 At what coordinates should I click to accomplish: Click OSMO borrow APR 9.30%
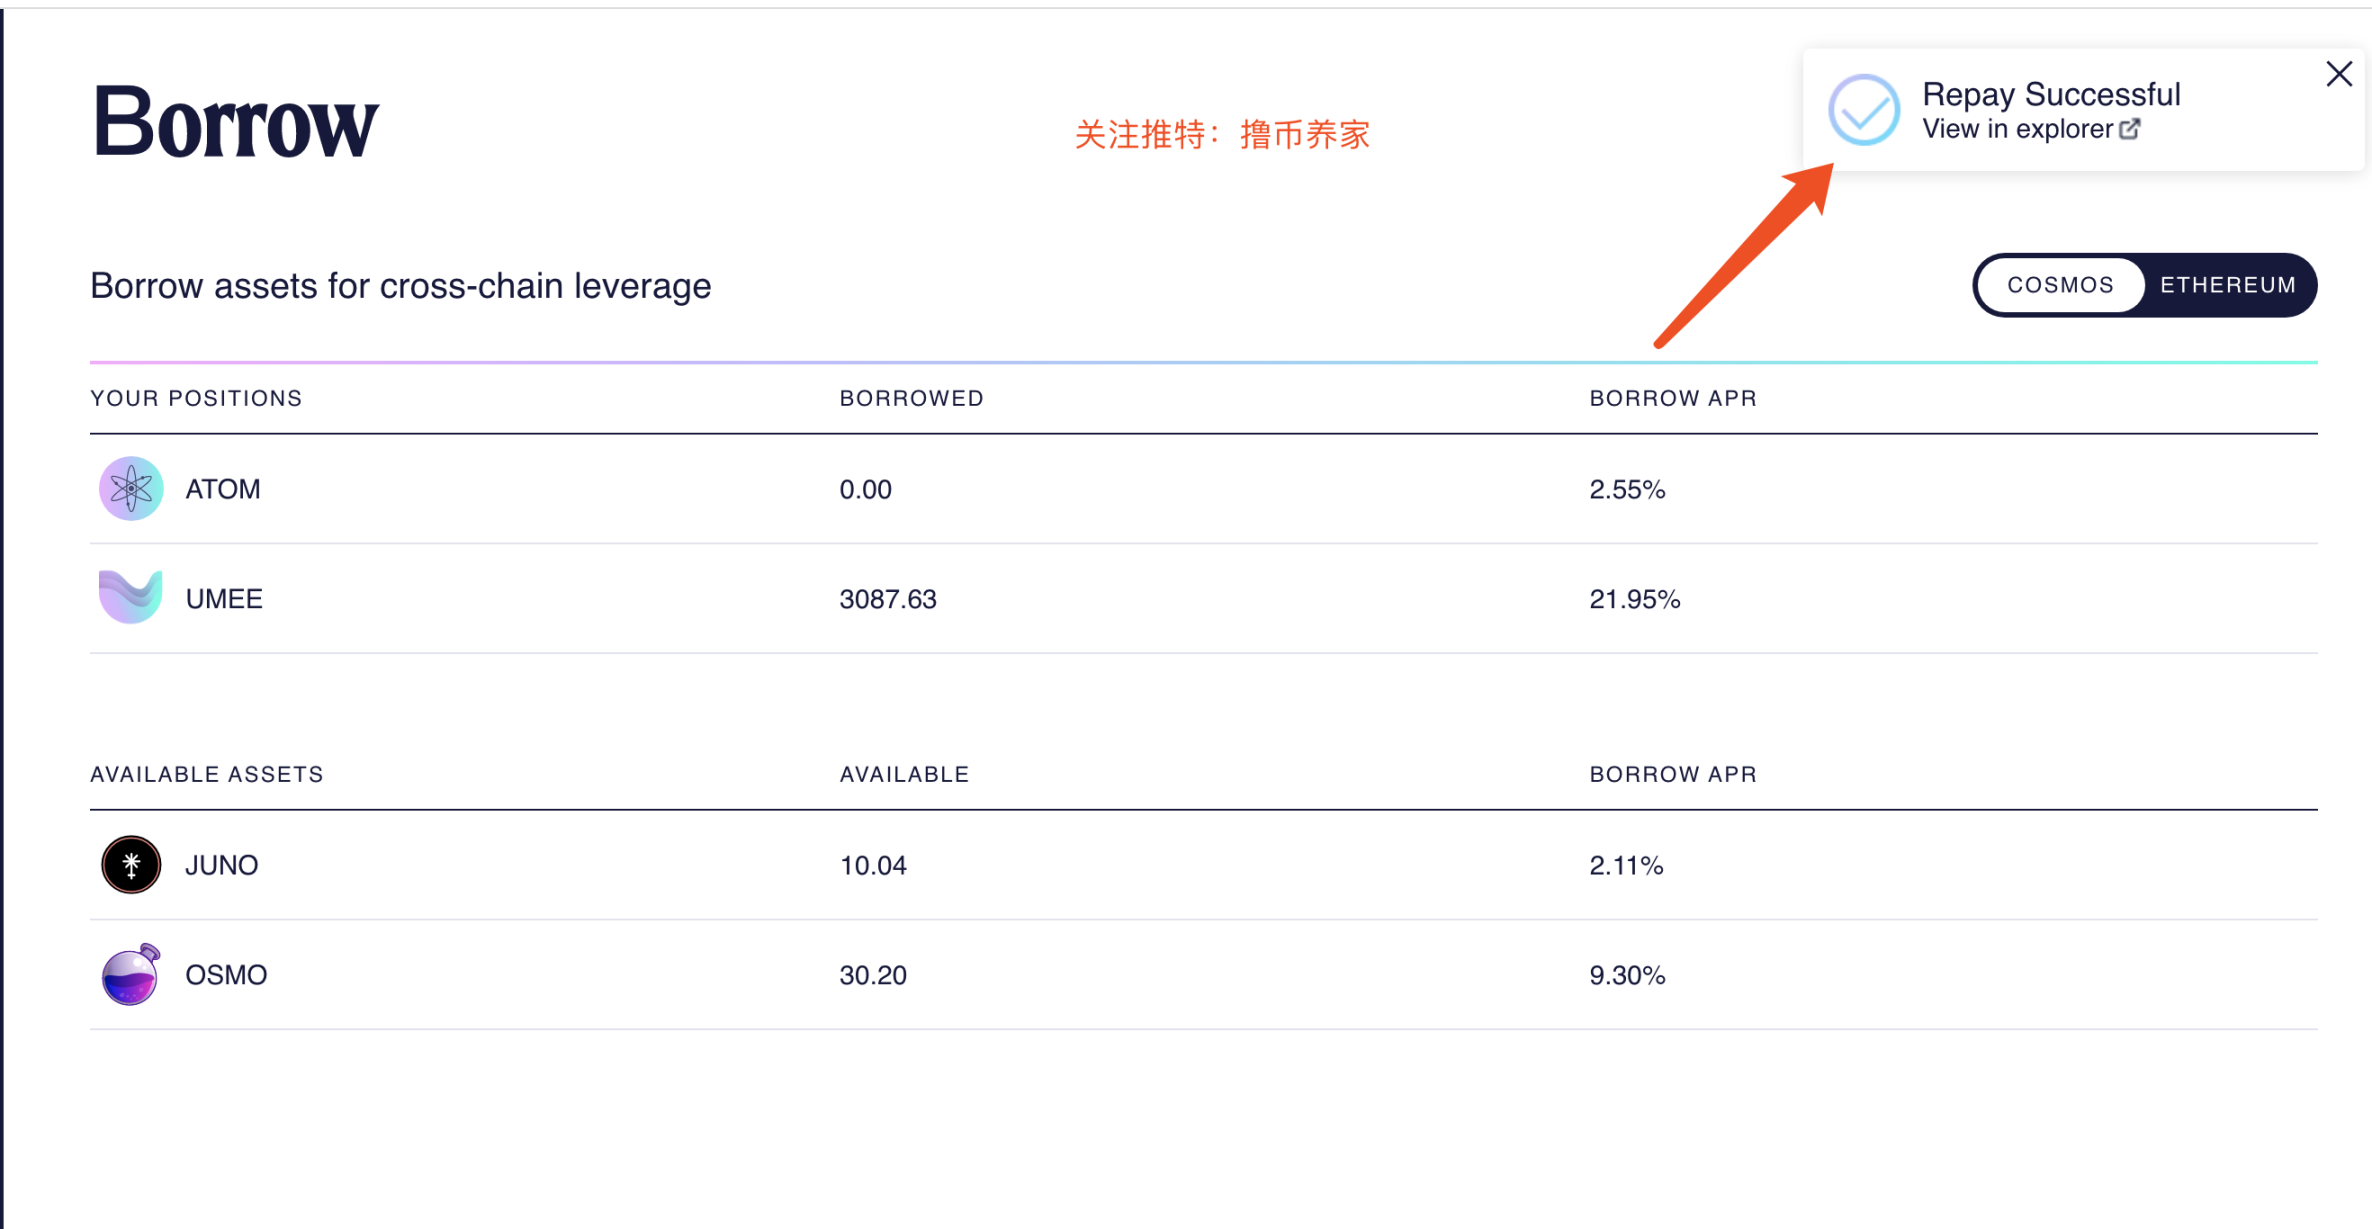click(1627, 975)
